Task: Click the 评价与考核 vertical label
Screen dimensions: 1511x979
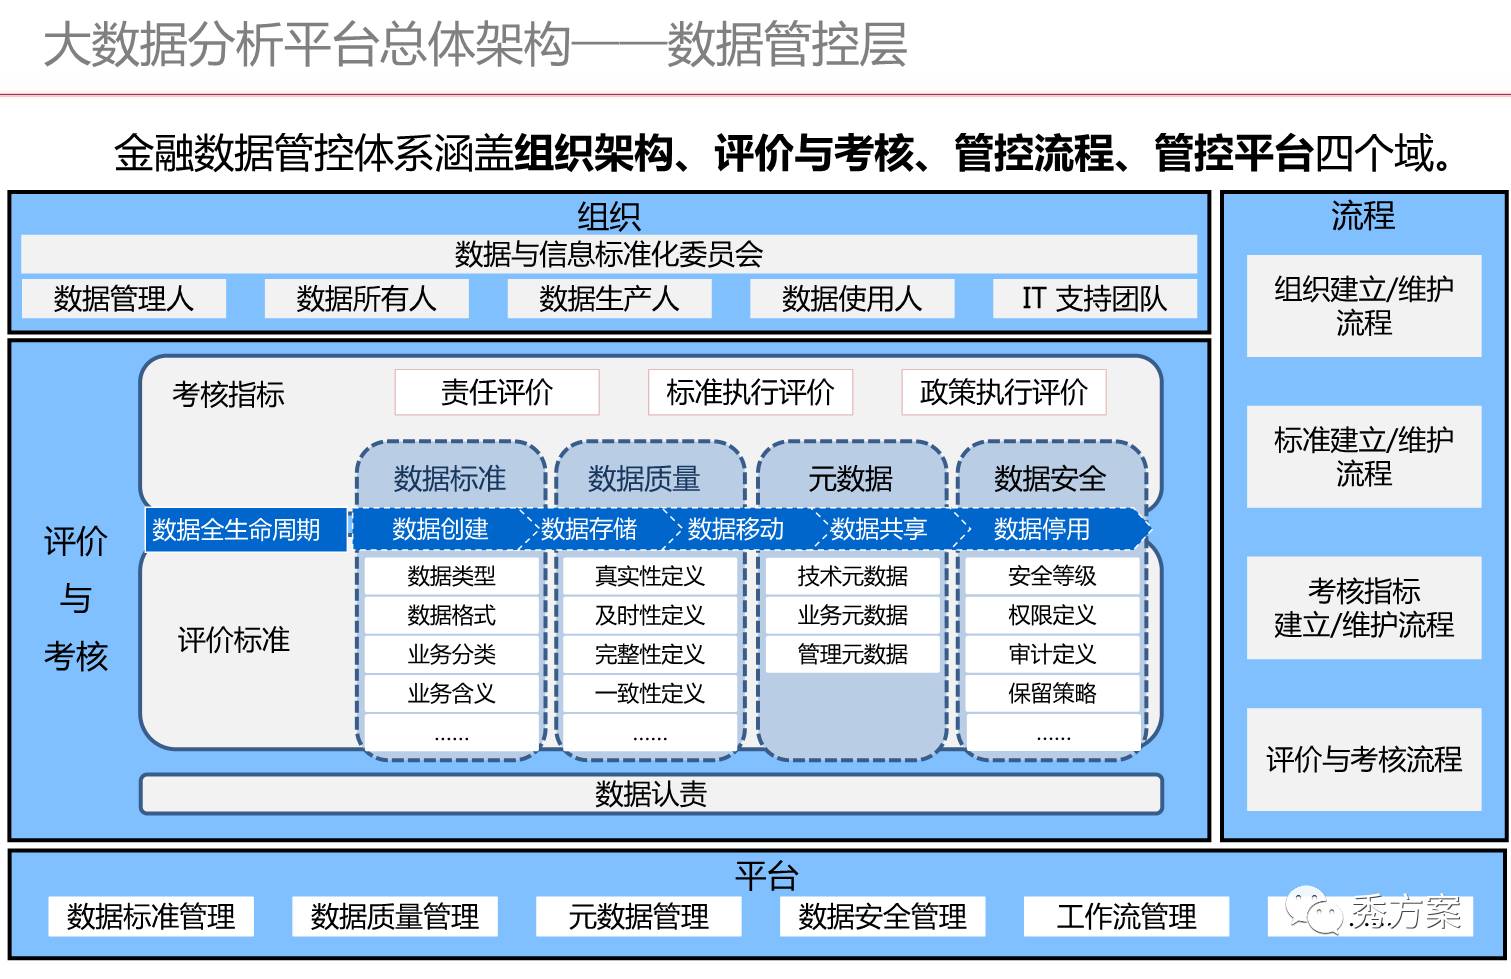Action: (x=75, y=598)
